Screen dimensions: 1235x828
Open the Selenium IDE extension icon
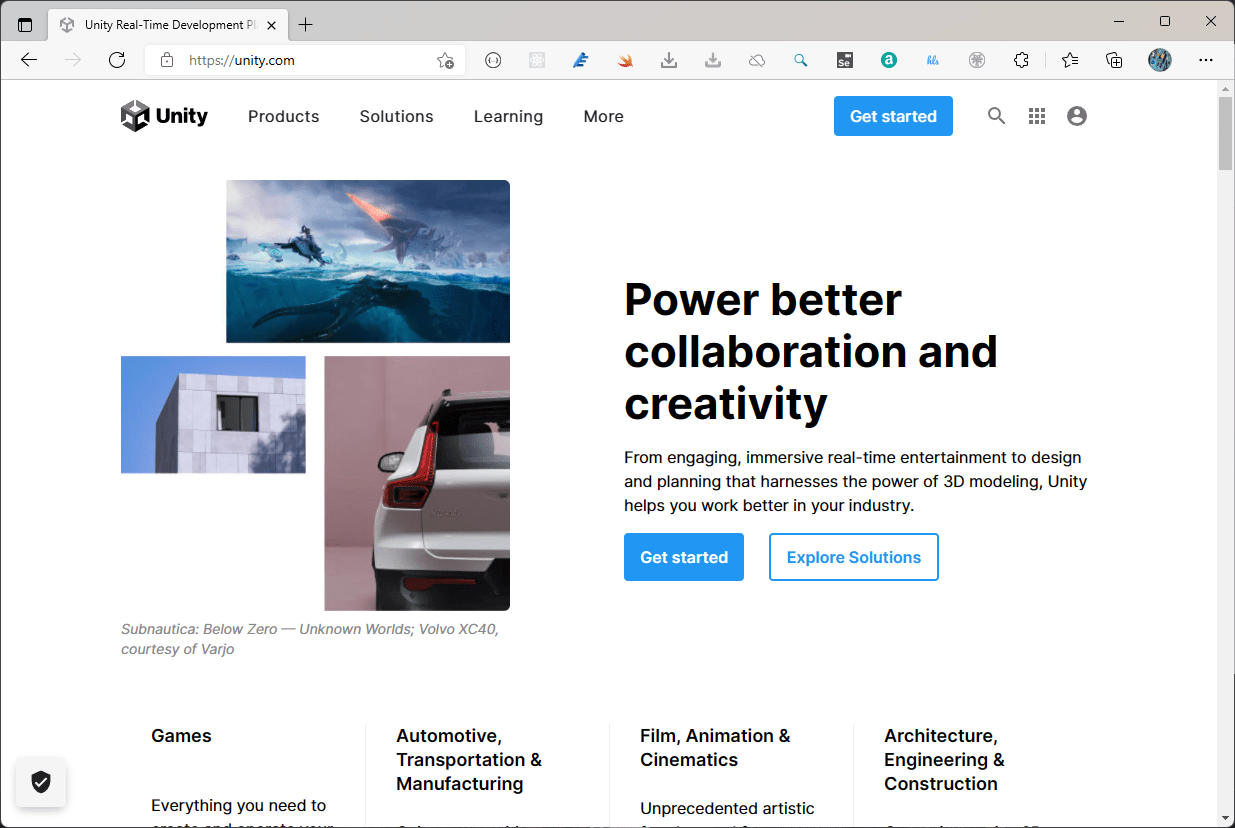pyautogui.click(x=845, y=60)
